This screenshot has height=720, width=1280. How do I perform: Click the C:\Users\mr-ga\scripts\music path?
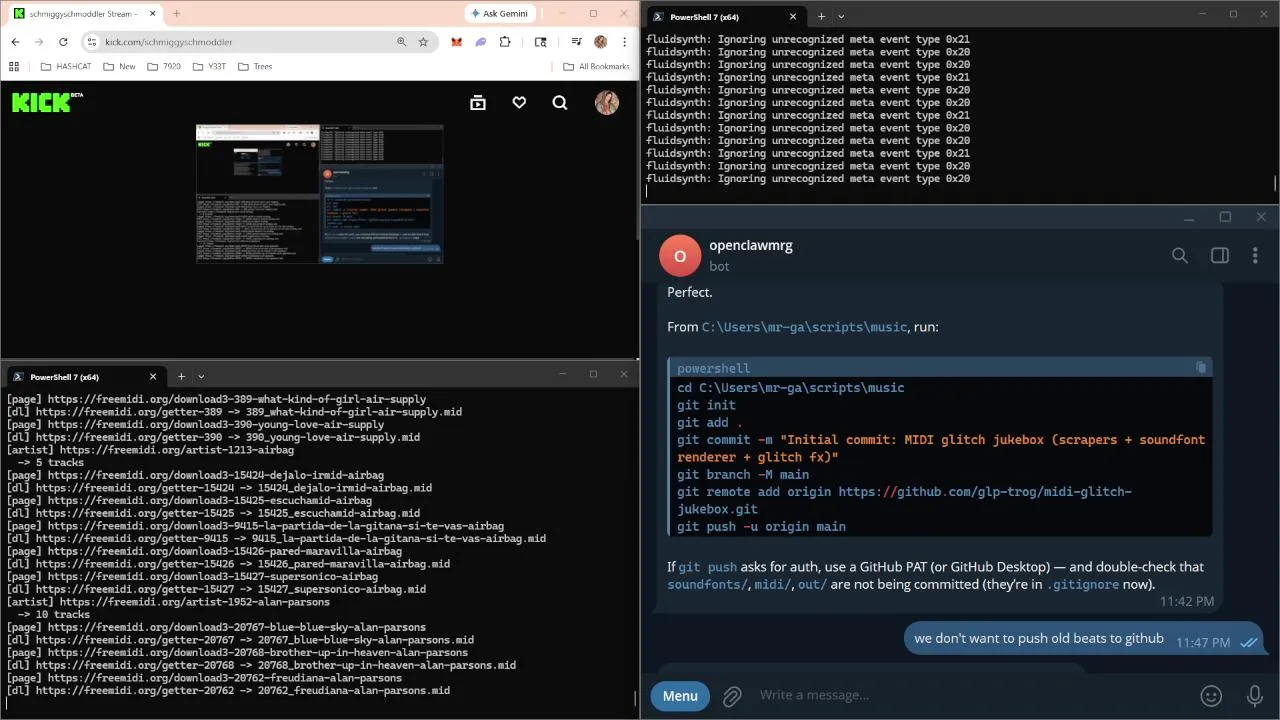[x=804, y=327]
